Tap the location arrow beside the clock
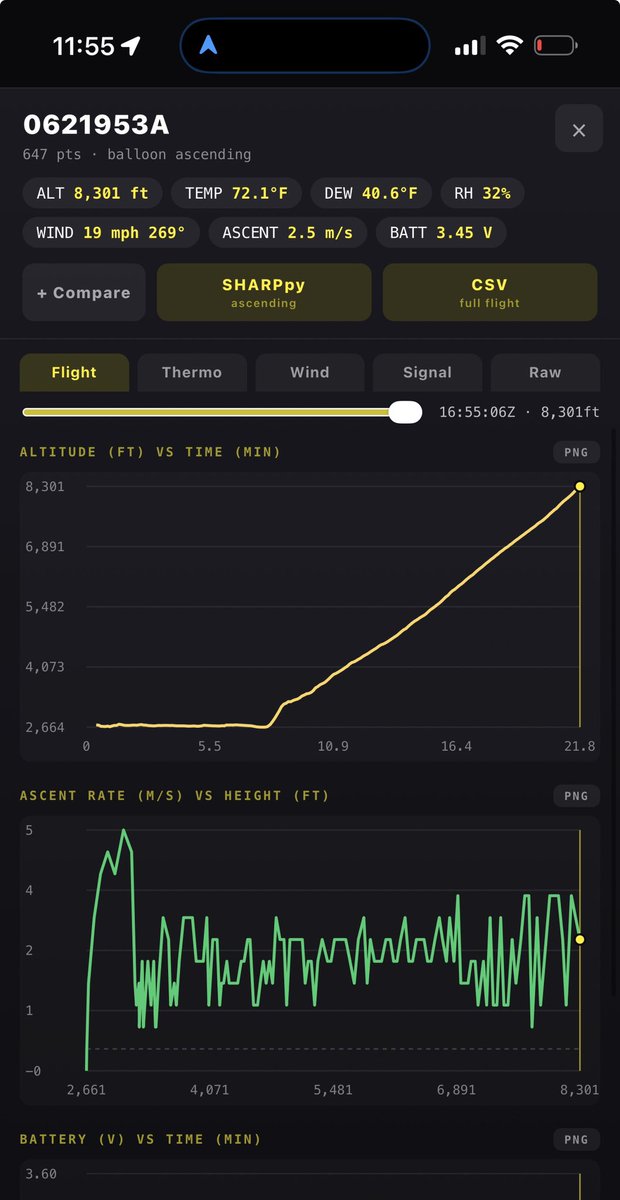620x1200 pixels. (x=131, y=46)
